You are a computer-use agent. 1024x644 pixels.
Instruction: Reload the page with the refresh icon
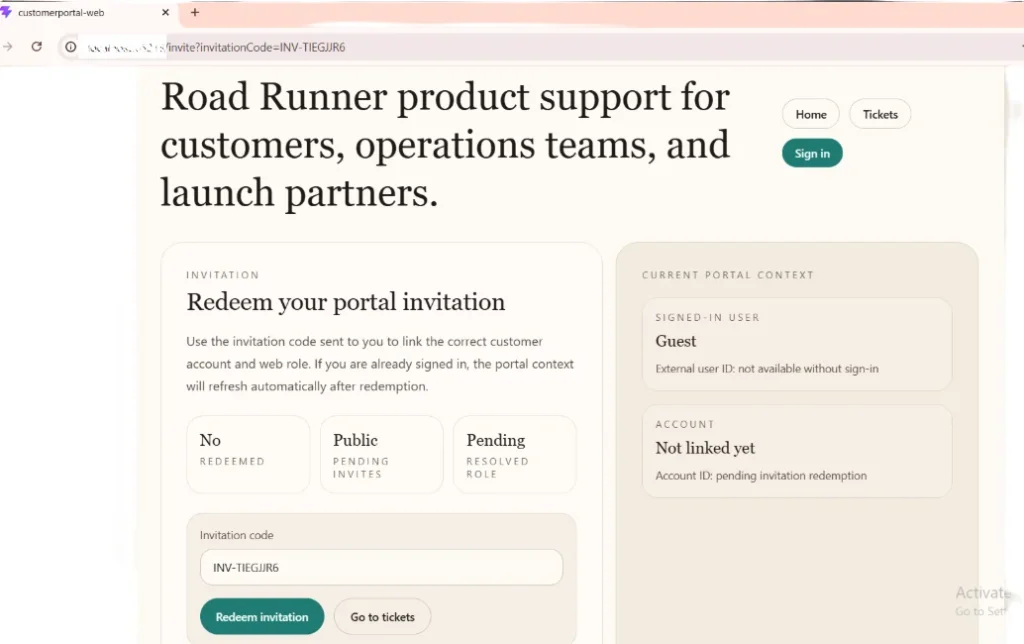[37, 46]
